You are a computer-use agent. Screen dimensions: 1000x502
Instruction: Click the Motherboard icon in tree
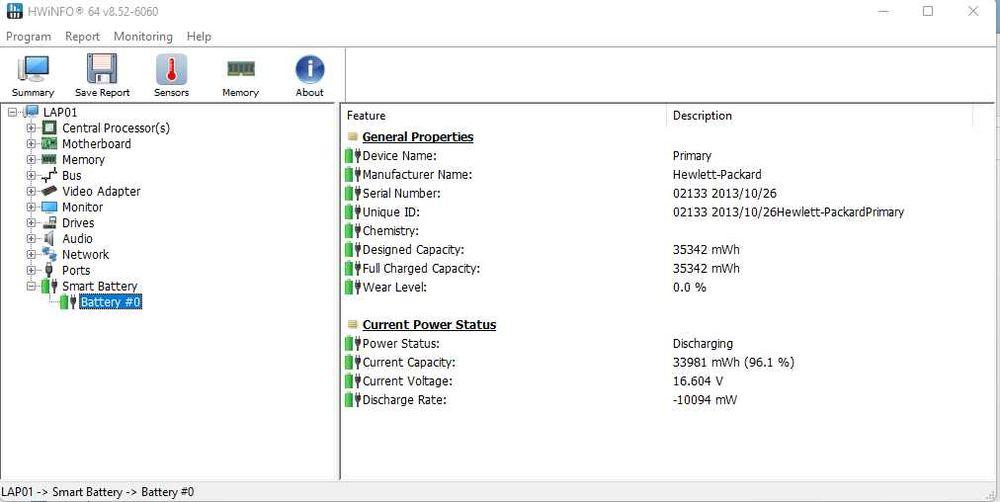pyautogui.click(x=49, y=144)
